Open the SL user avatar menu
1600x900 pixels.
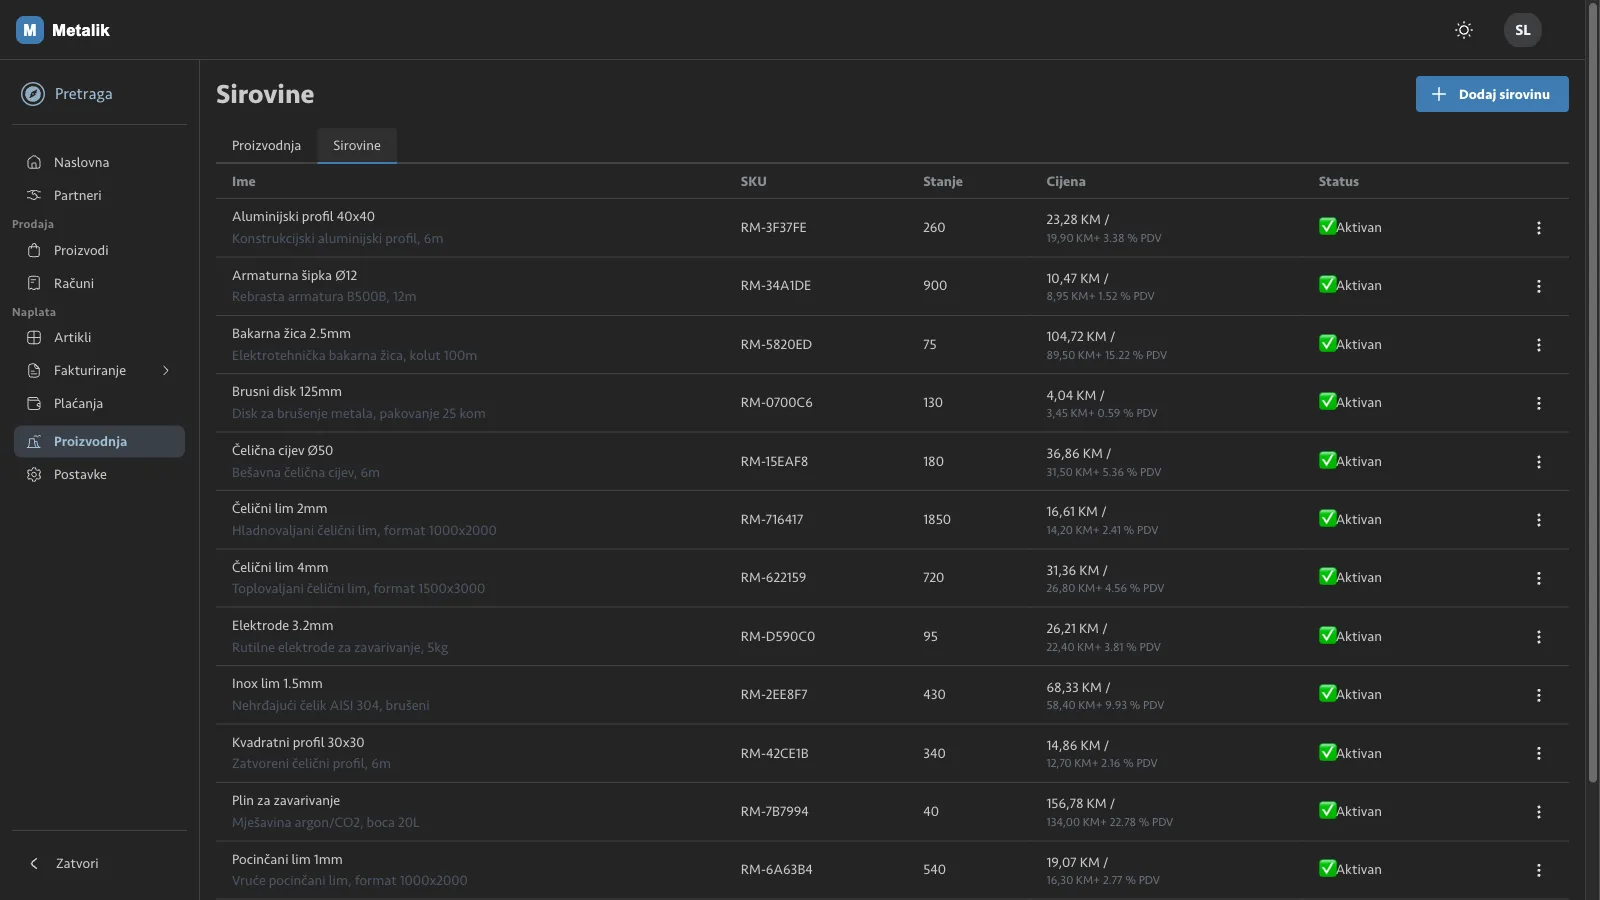[1522, 30]
